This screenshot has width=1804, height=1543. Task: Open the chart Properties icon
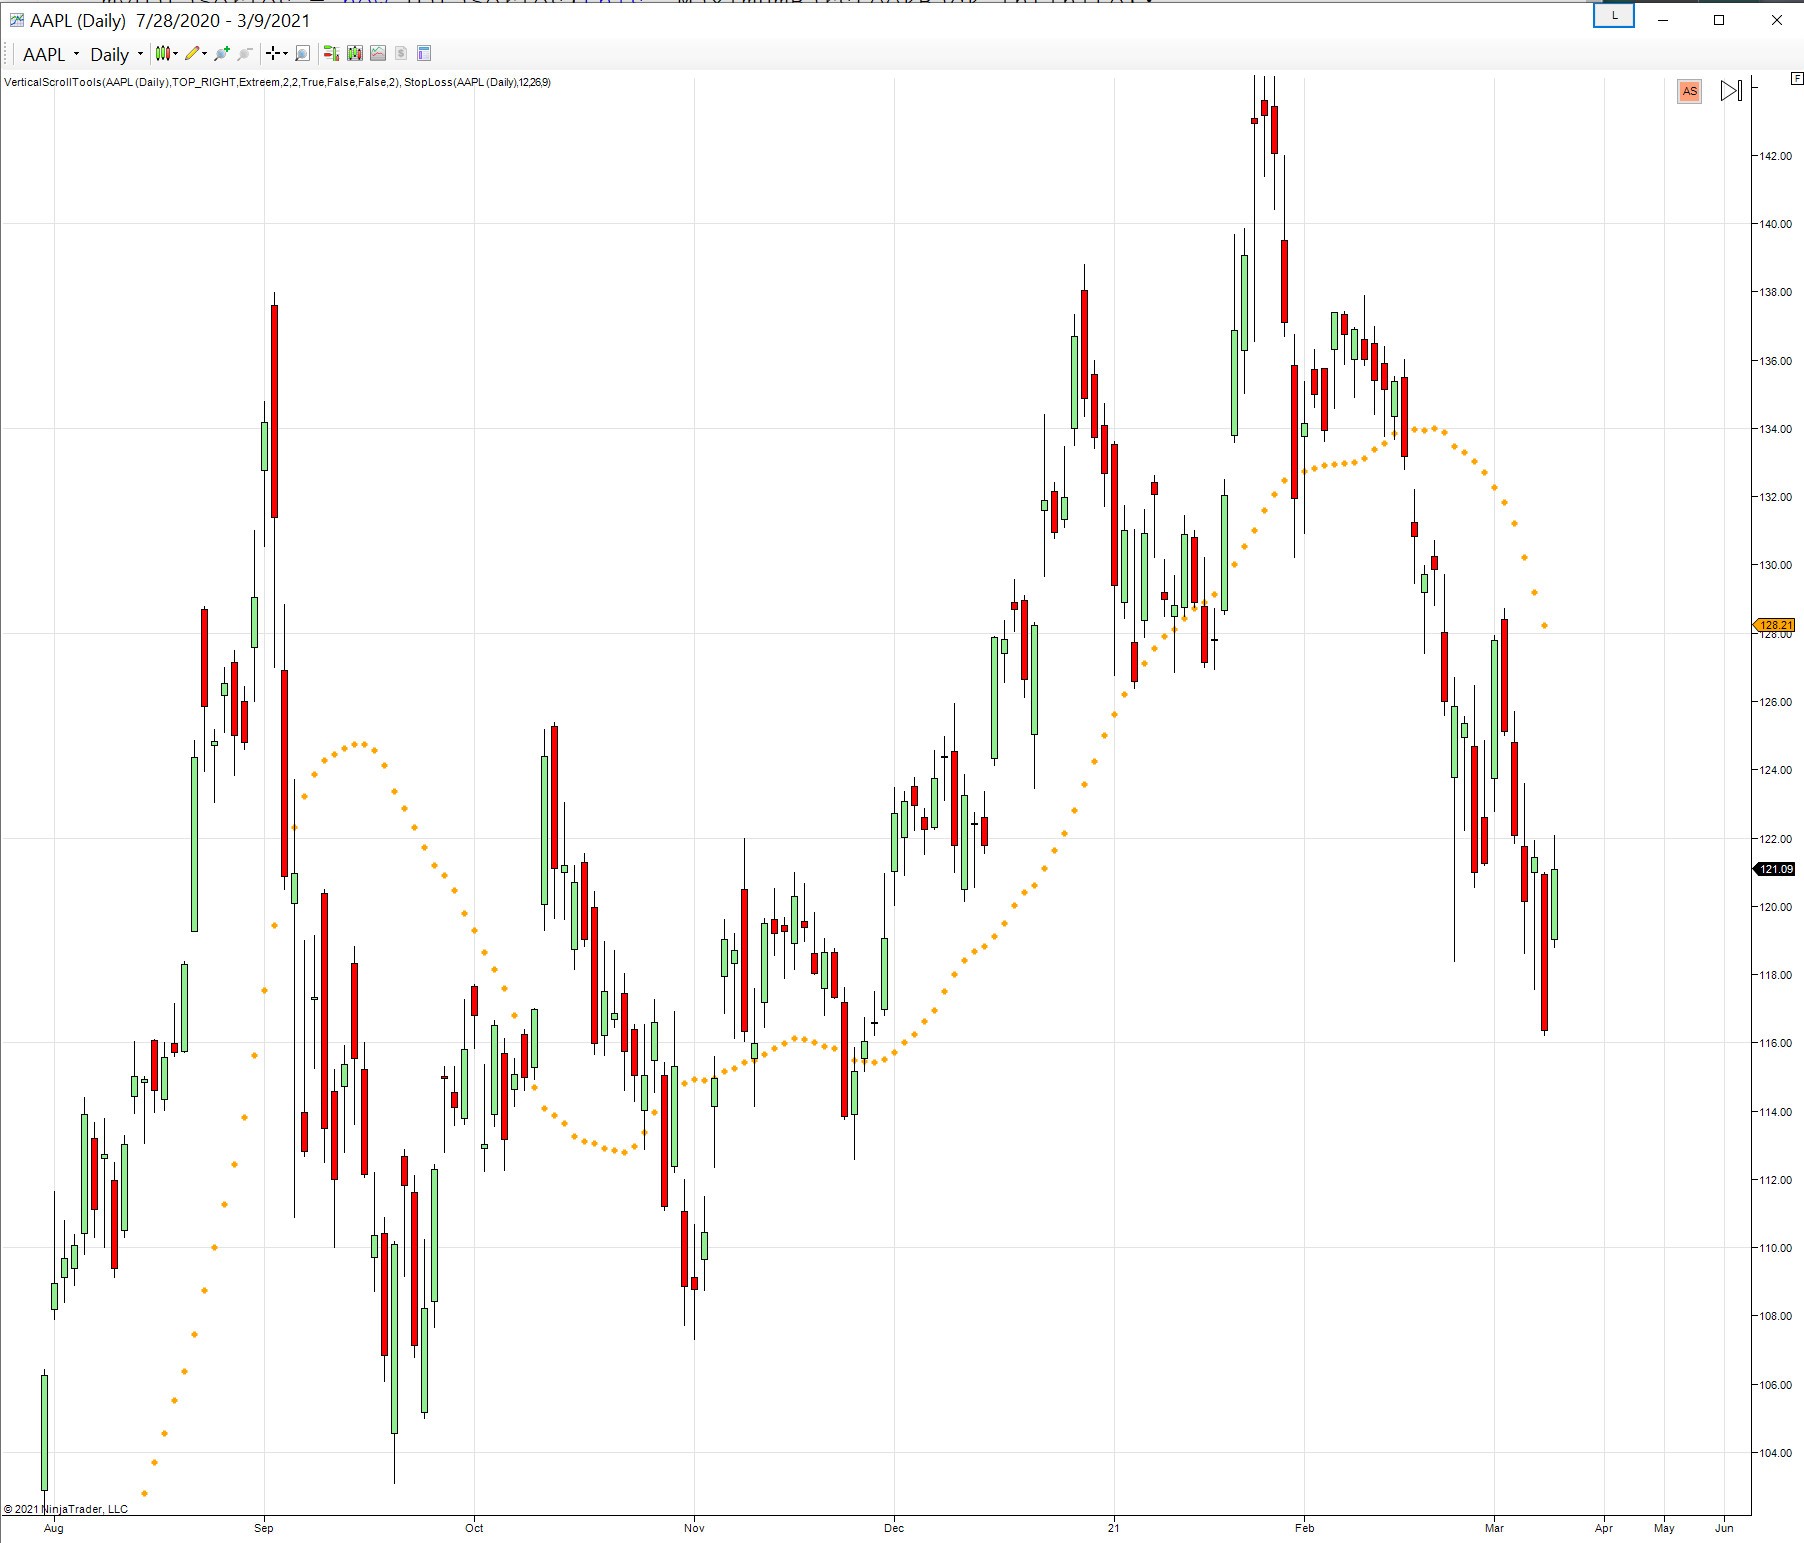[424, 53]
